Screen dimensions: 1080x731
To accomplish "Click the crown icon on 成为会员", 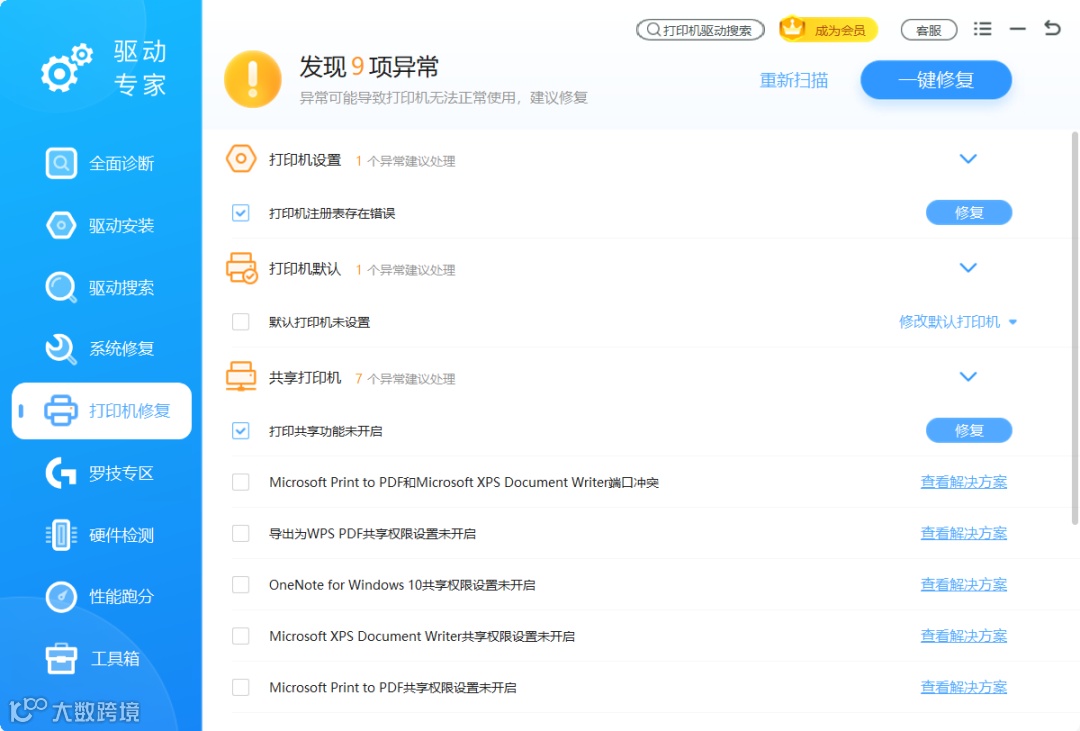I will [793, 28].
